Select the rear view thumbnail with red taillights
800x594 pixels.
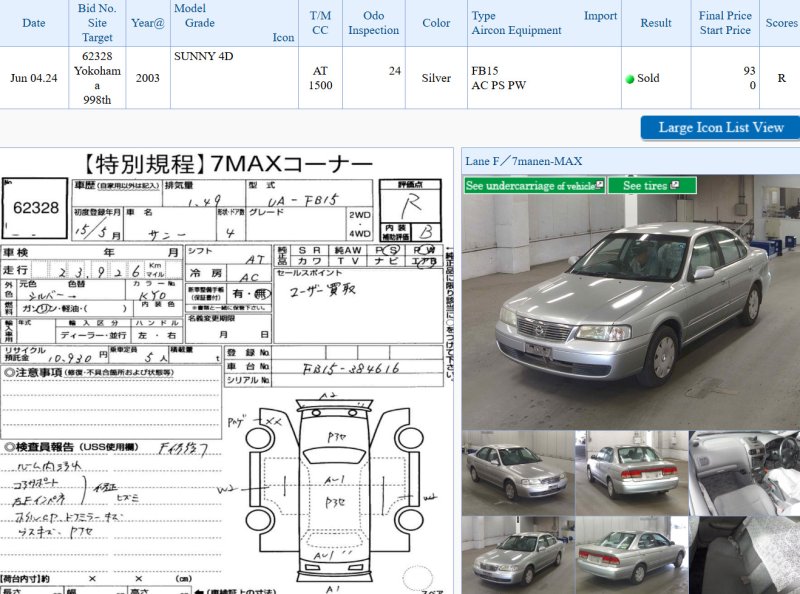631,472
